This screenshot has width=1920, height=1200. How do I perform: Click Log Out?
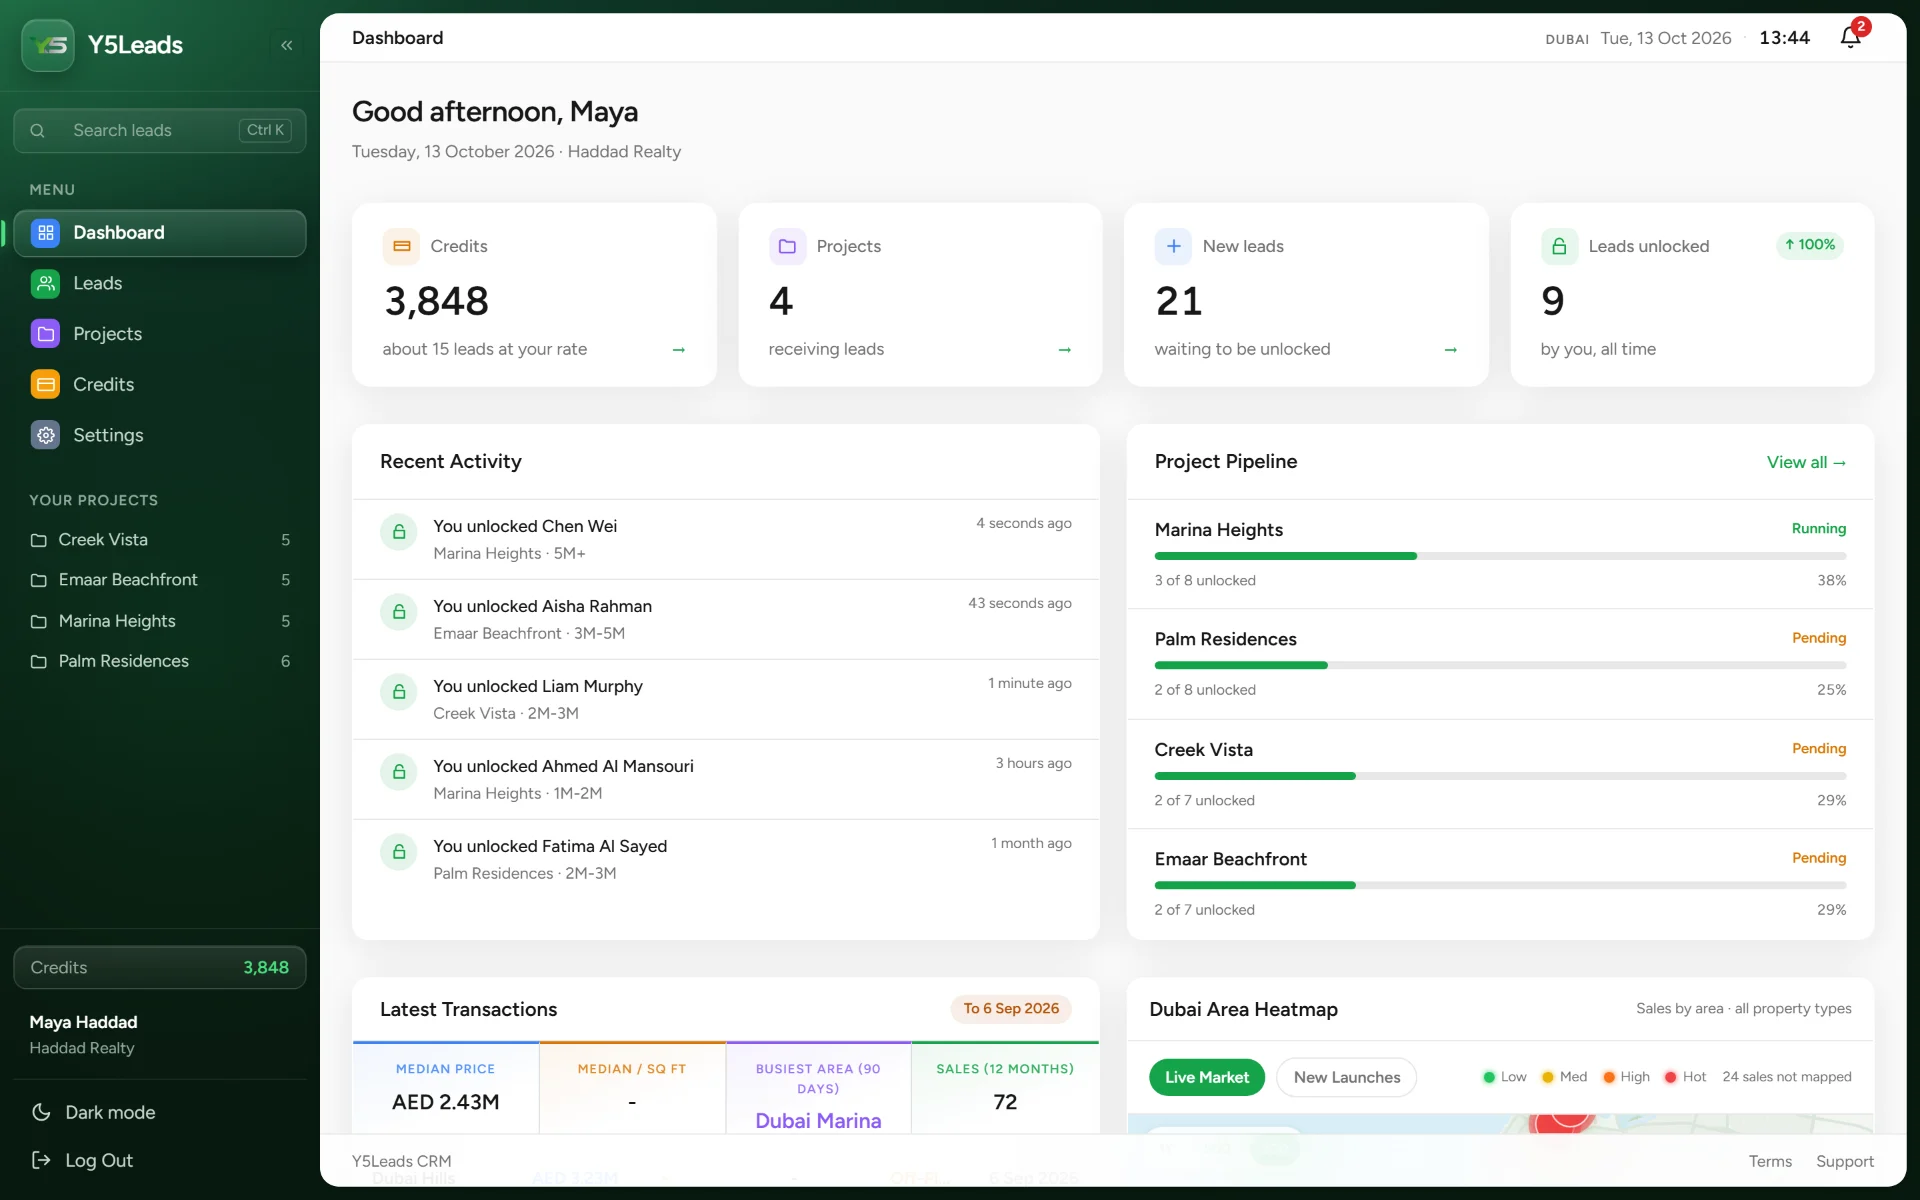pos(83,1160)
